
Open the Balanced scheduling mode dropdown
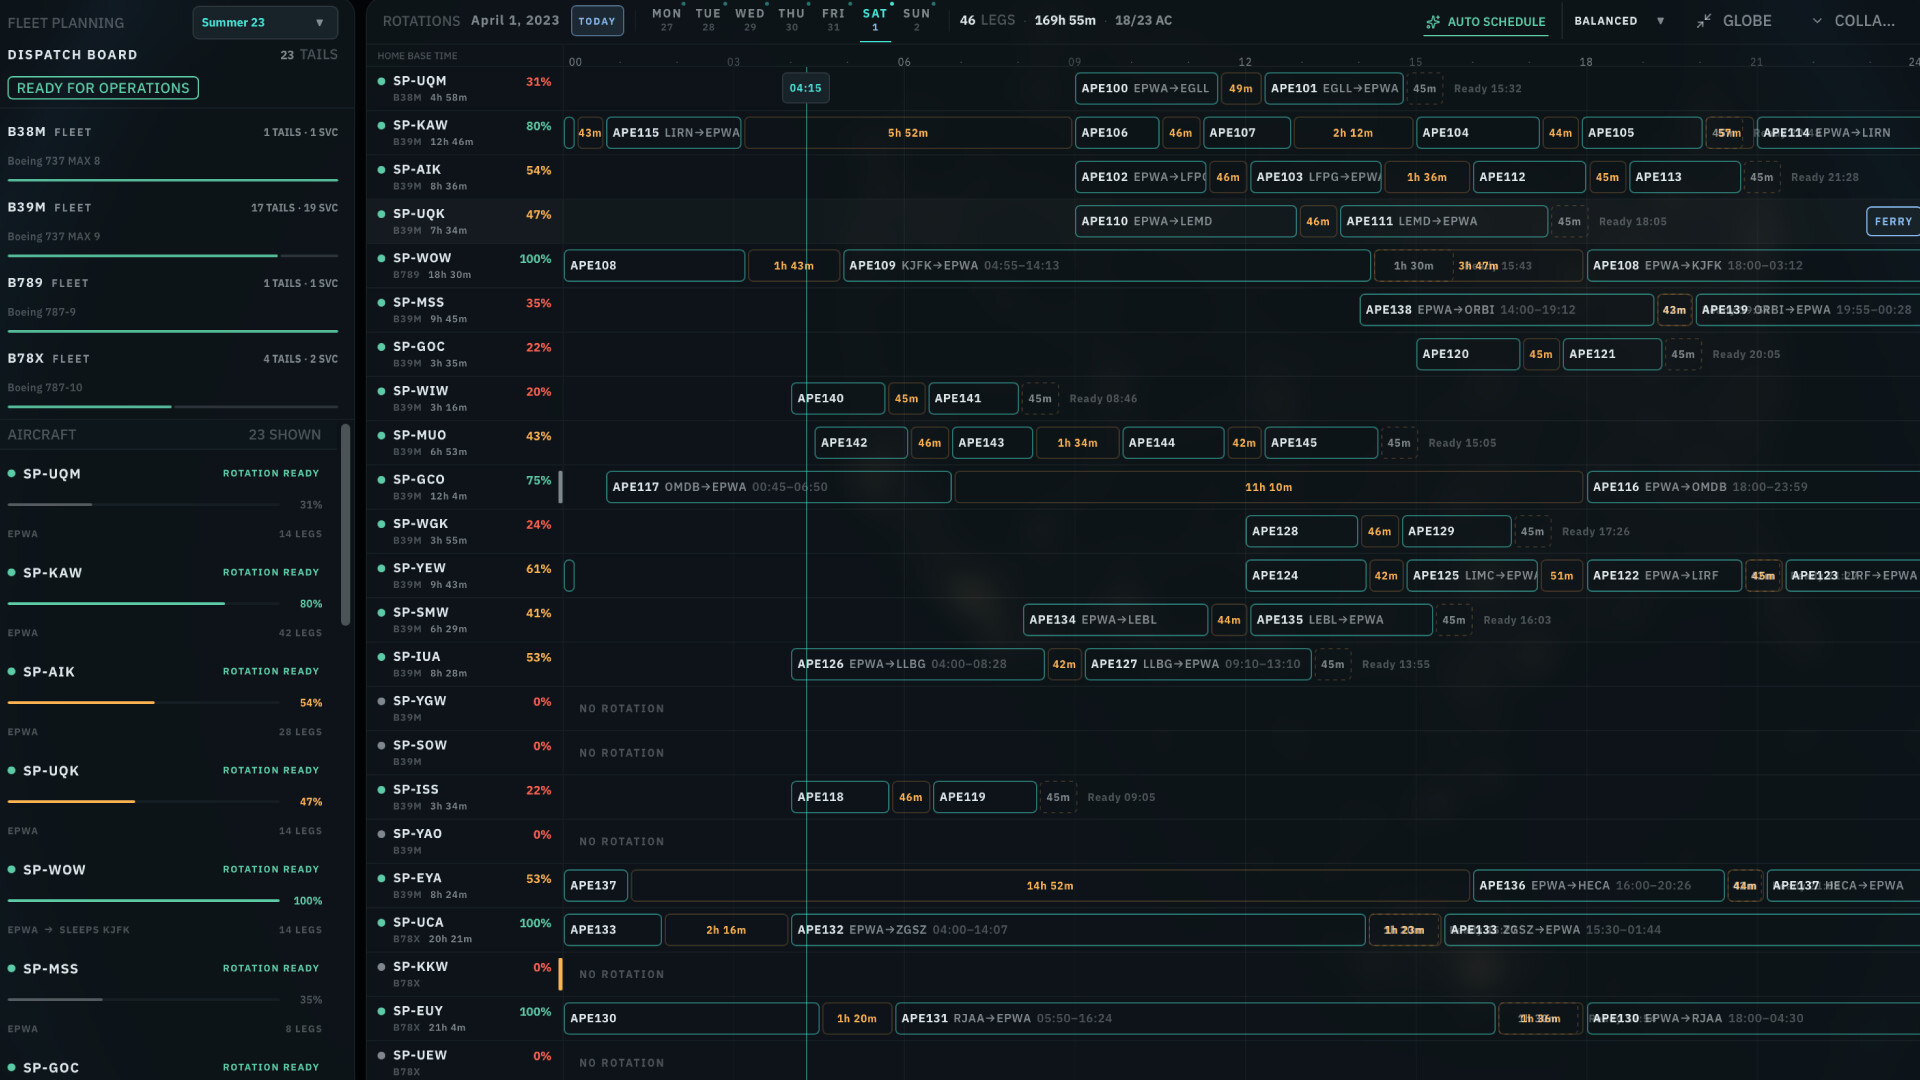[x=1619, y=21]
